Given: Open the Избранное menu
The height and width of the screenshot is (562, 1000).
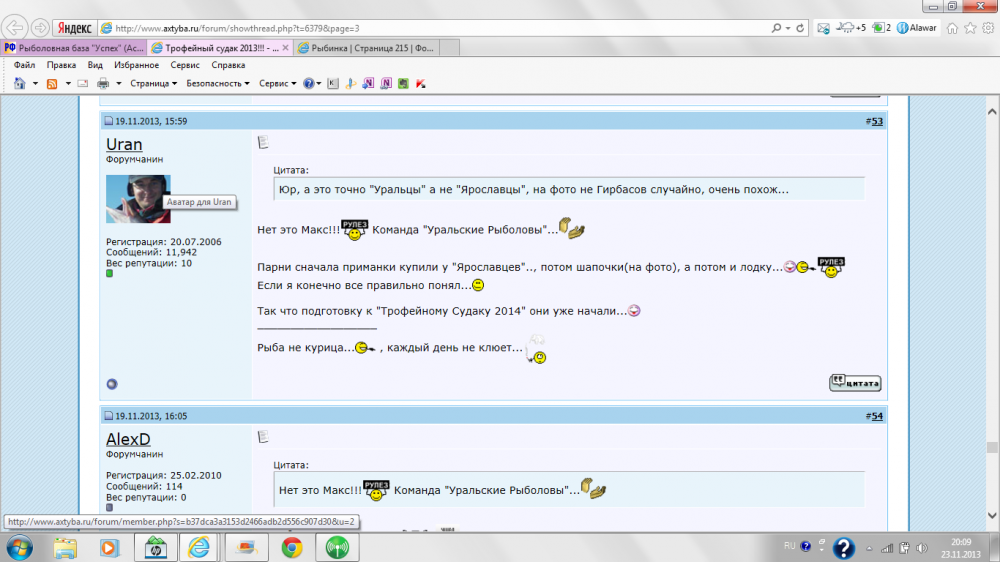Looking at the screenshot, I should (x=136, y=64).
